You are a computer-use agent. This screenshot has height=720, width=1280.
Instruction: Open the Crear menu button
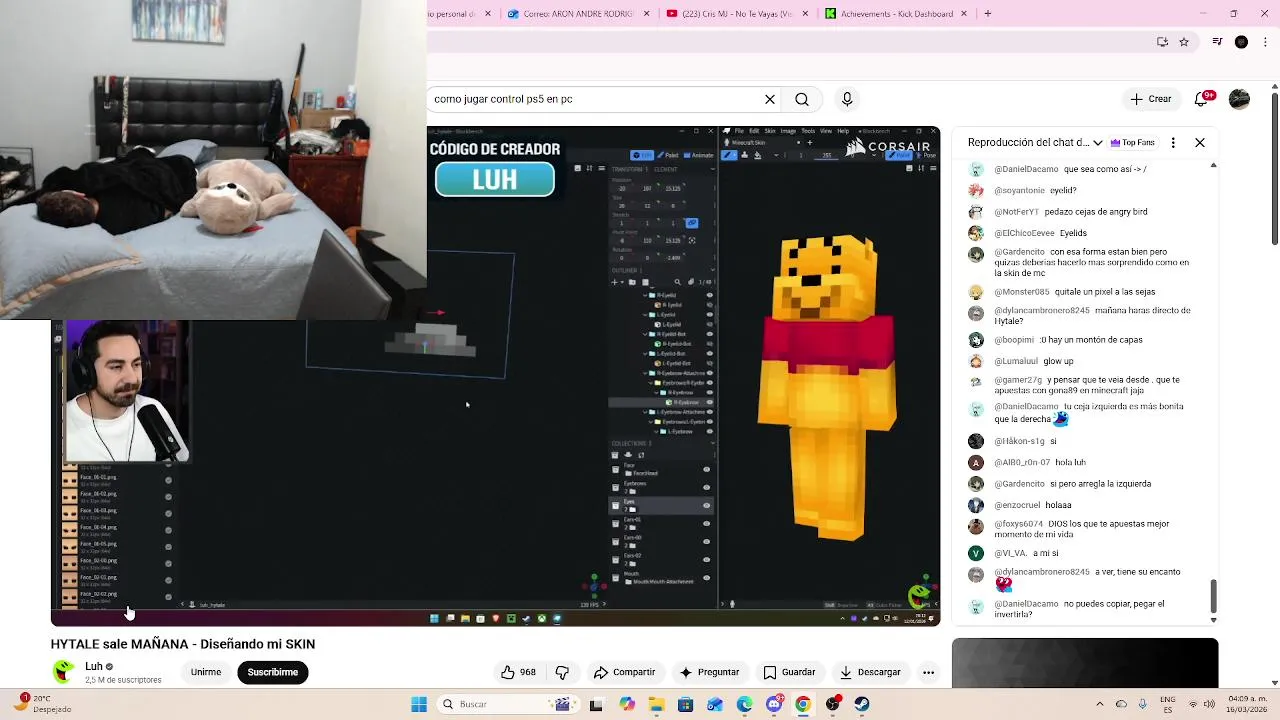[x=1150, y=99]
